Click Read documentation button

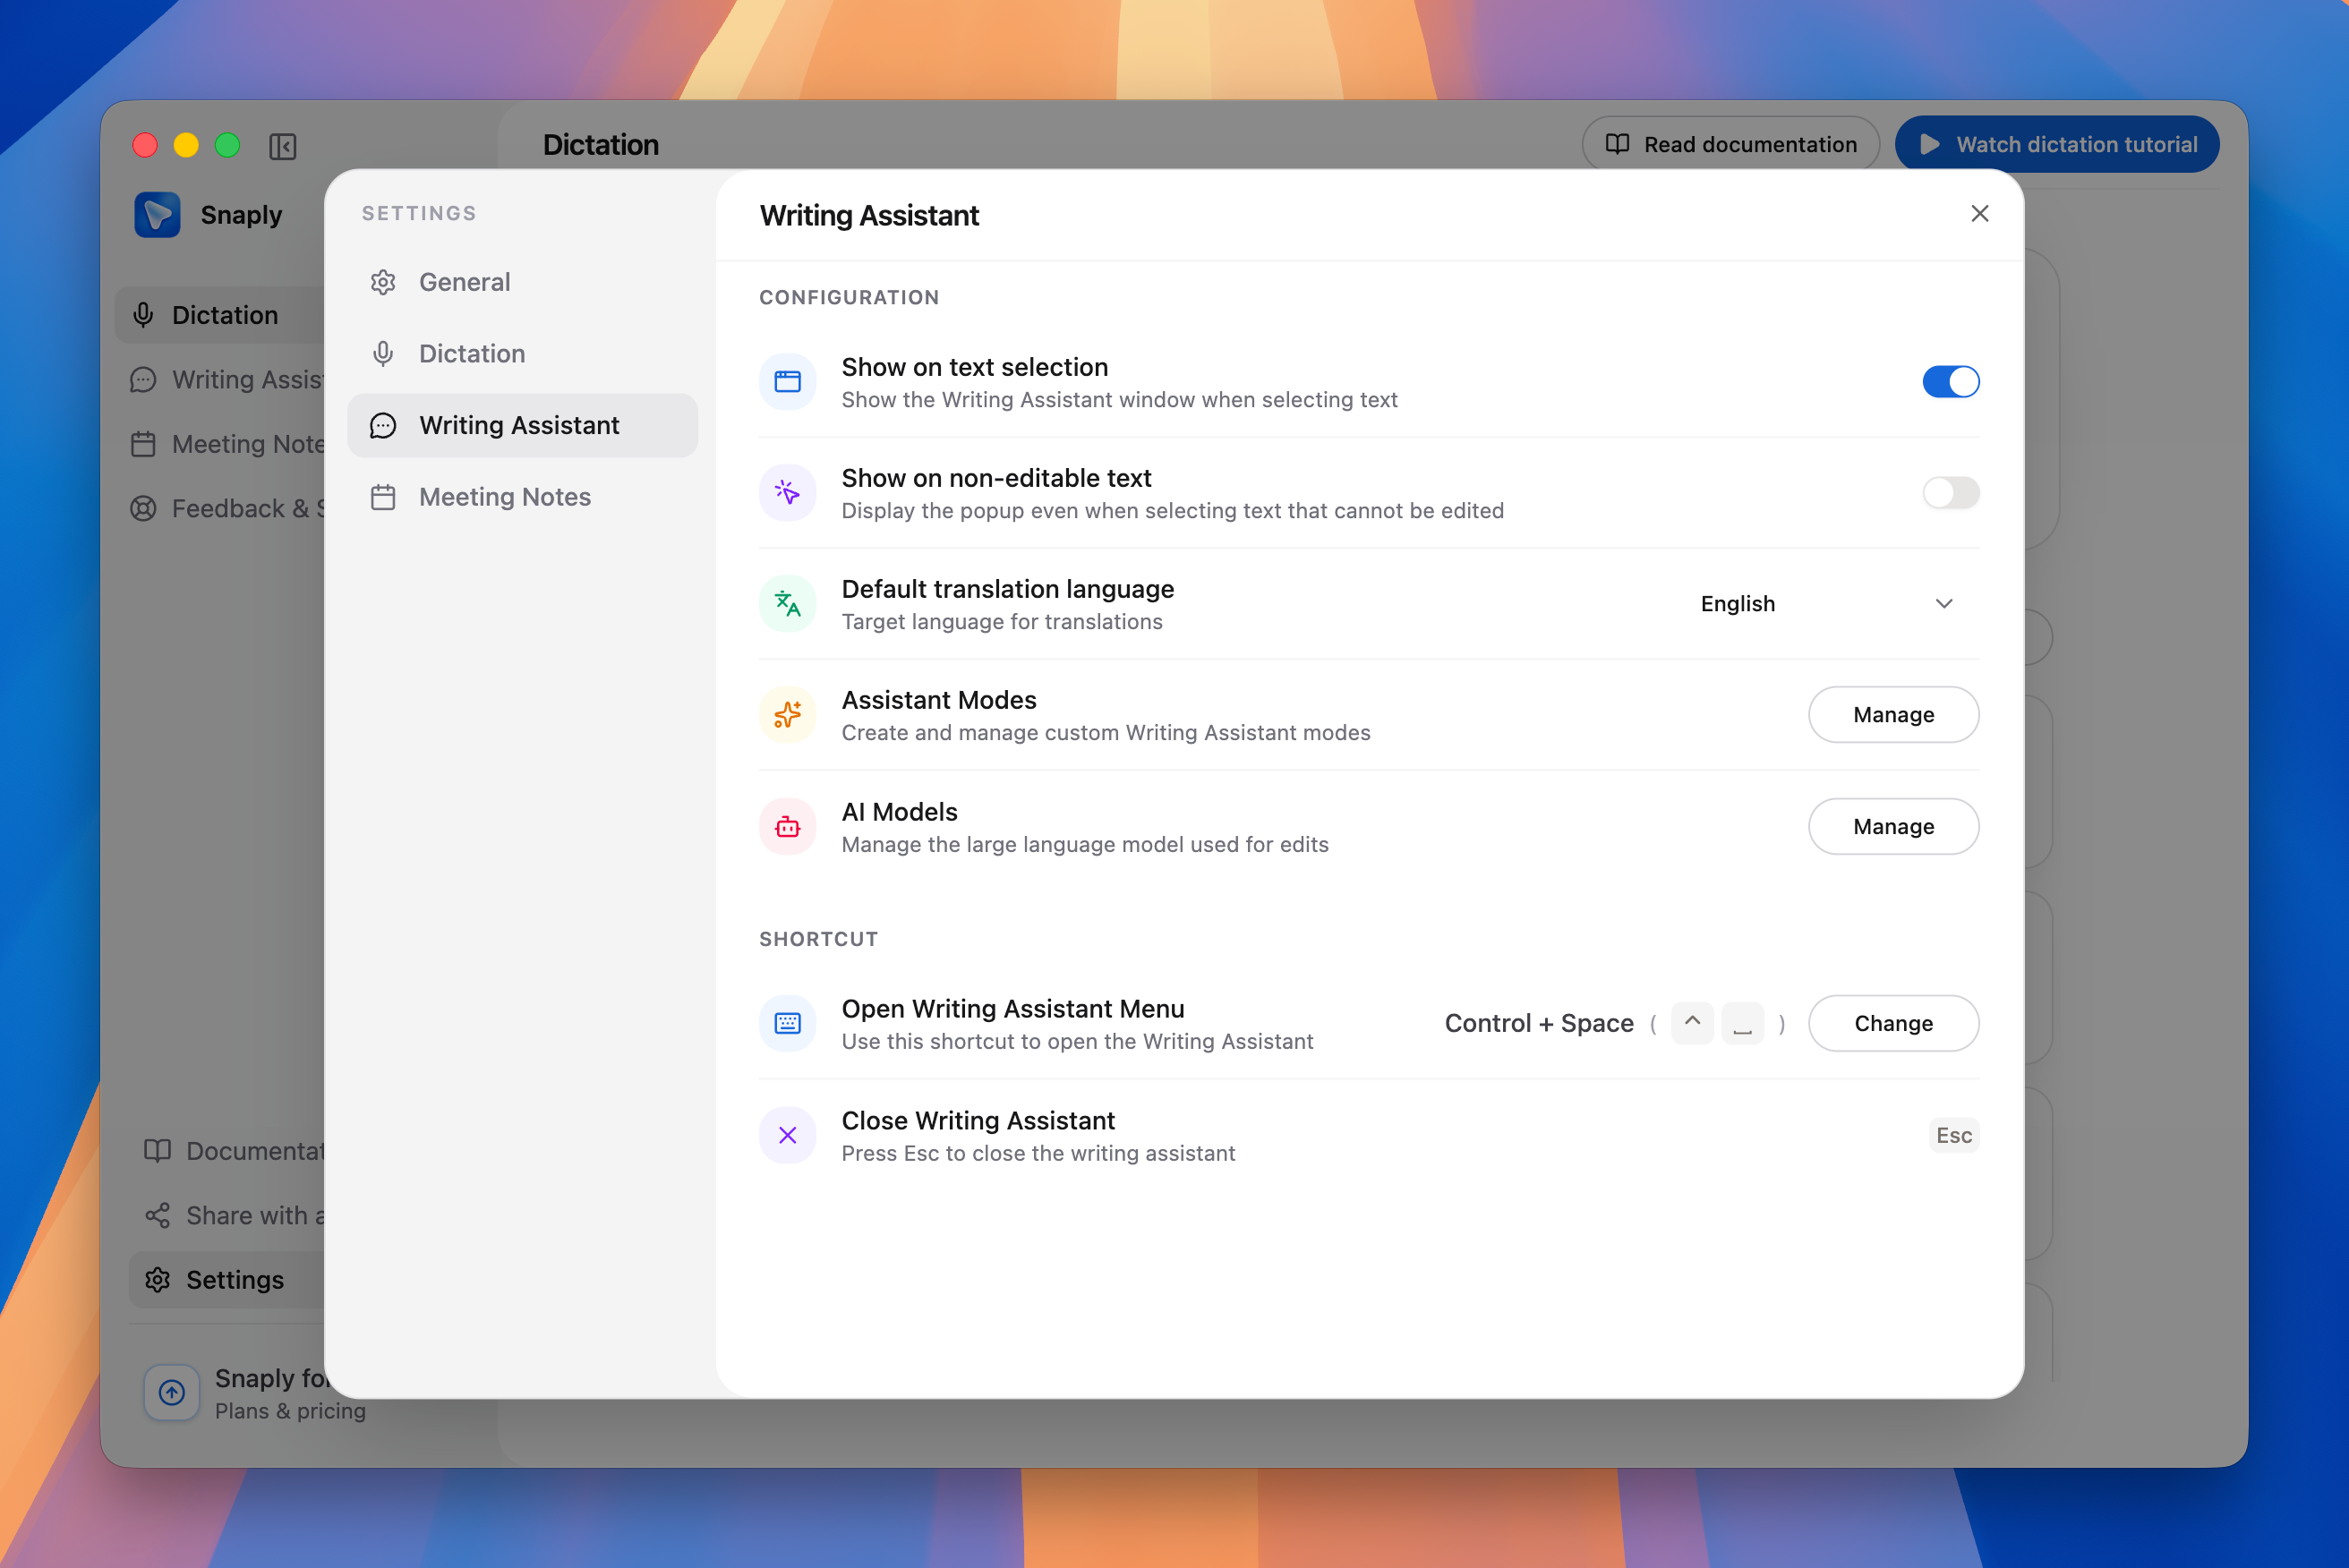pos(1731,144)
